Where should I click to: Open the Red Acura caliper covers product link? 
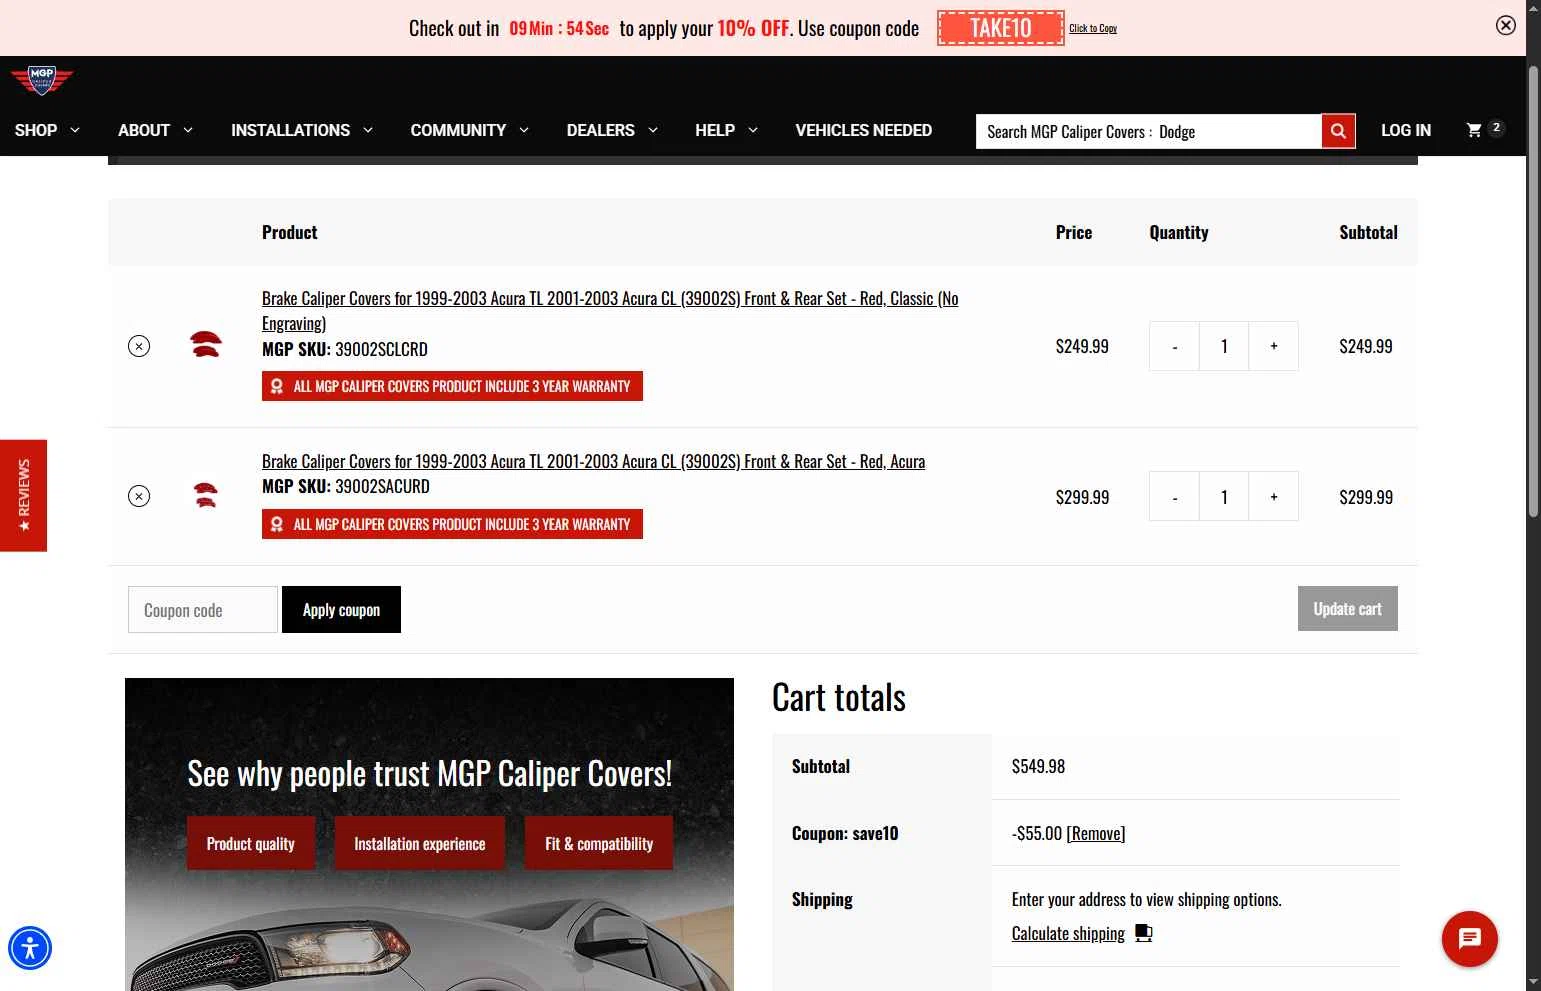click(x=593, y=461)
